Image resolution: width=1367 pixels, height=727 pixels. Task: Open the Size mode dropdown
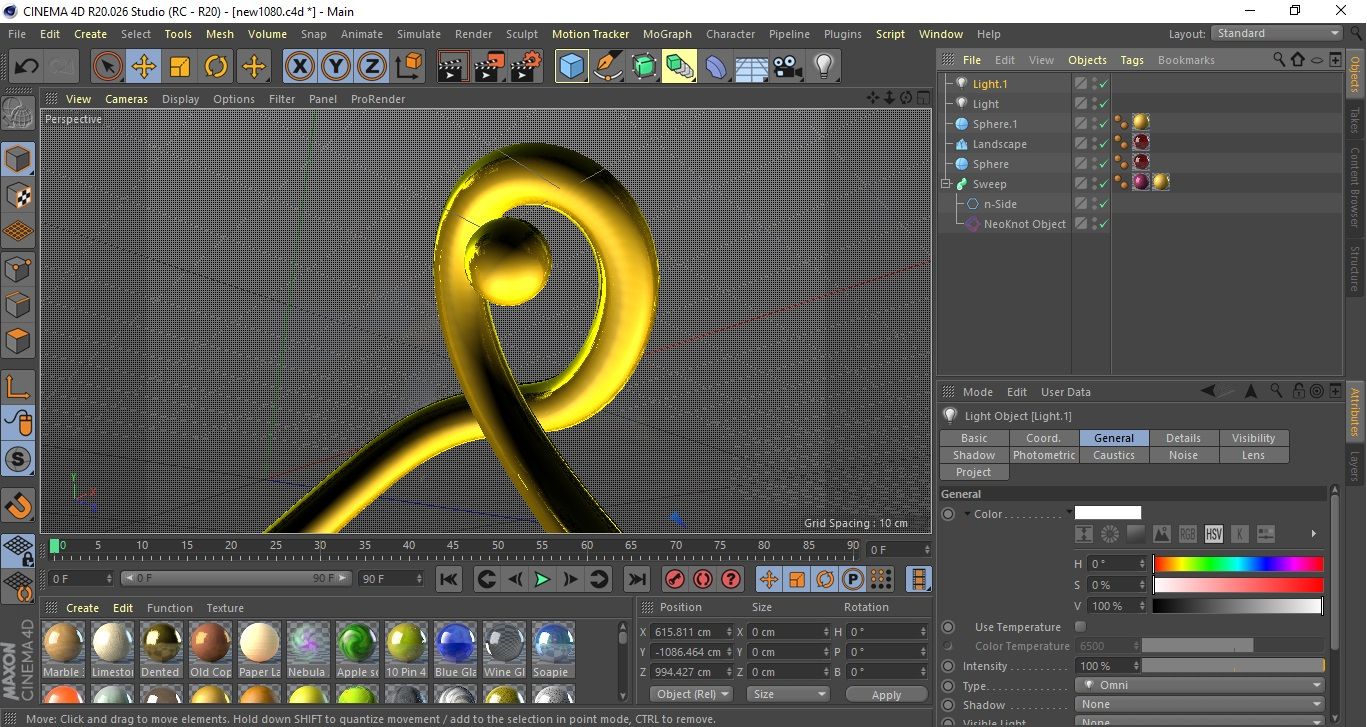(790, 694)
